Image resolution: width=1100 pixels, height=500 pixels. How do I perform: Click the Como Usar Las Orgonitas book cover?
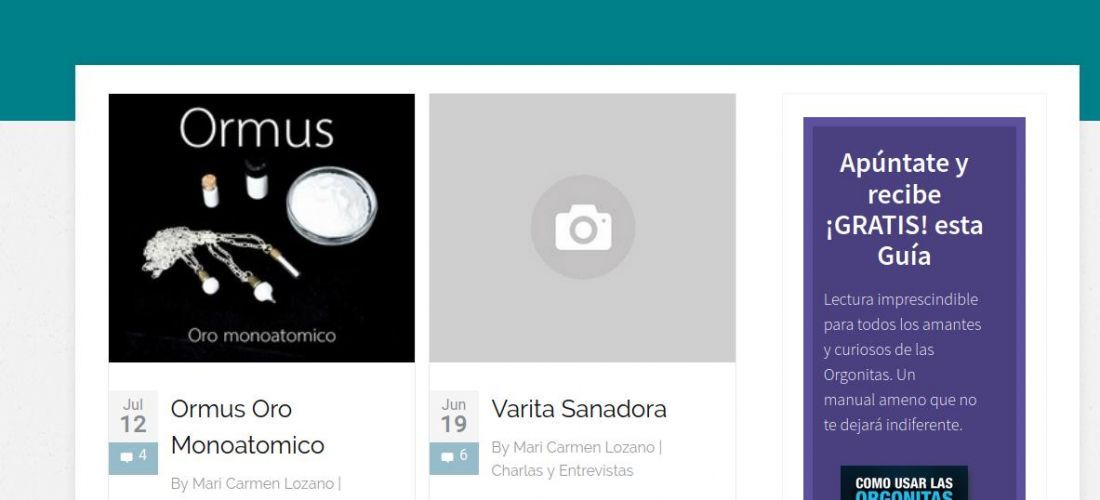904,483
